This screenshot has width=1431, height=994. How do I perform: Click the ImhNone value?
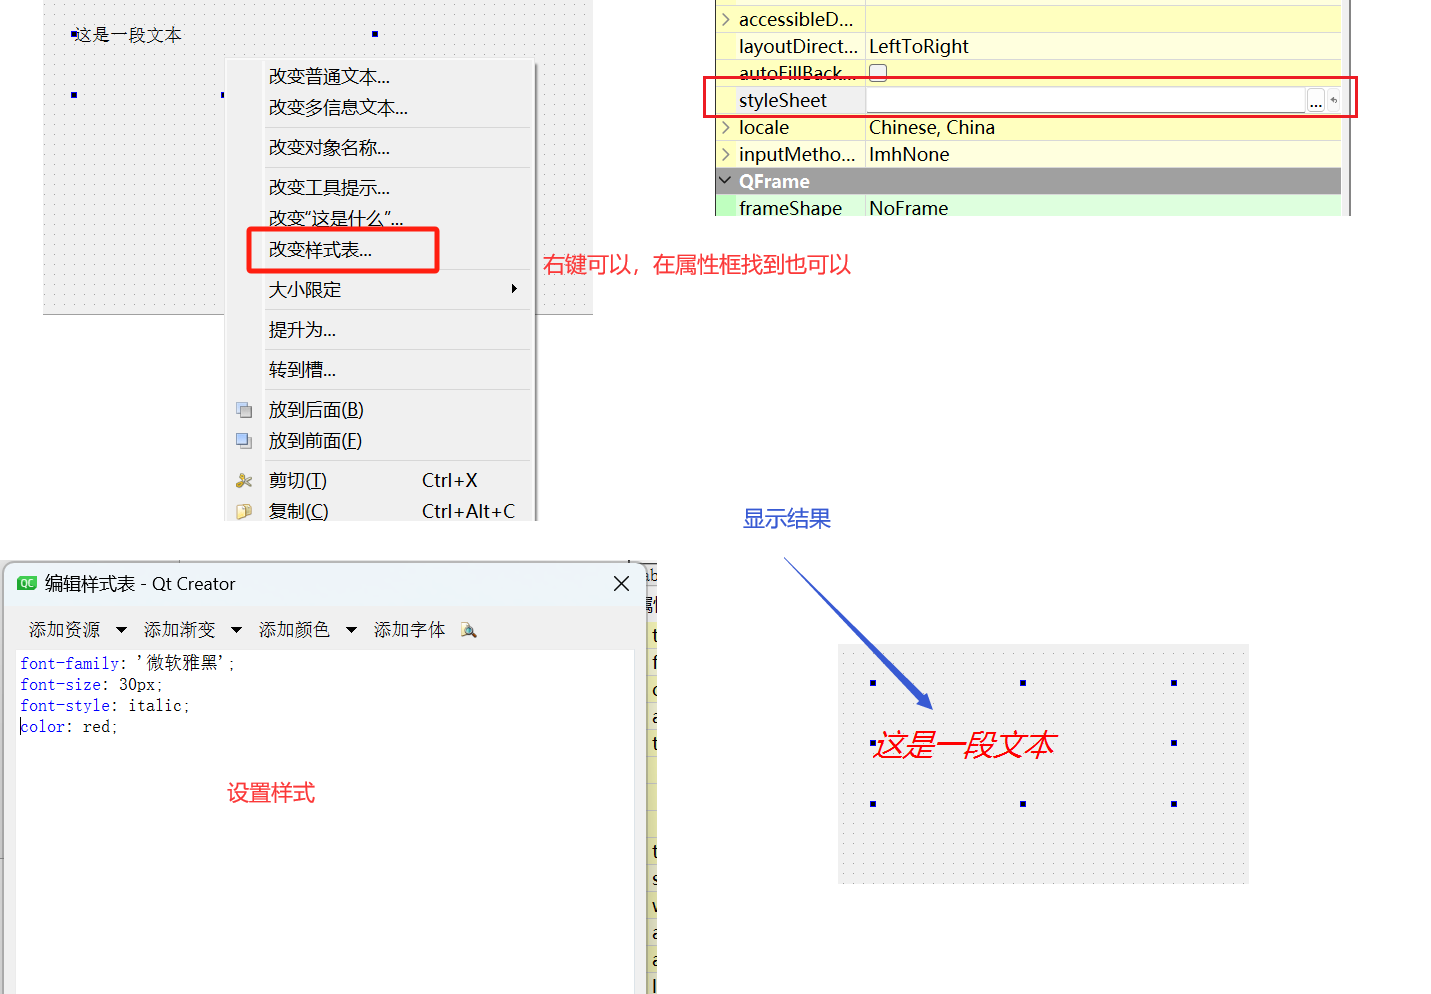908,154
